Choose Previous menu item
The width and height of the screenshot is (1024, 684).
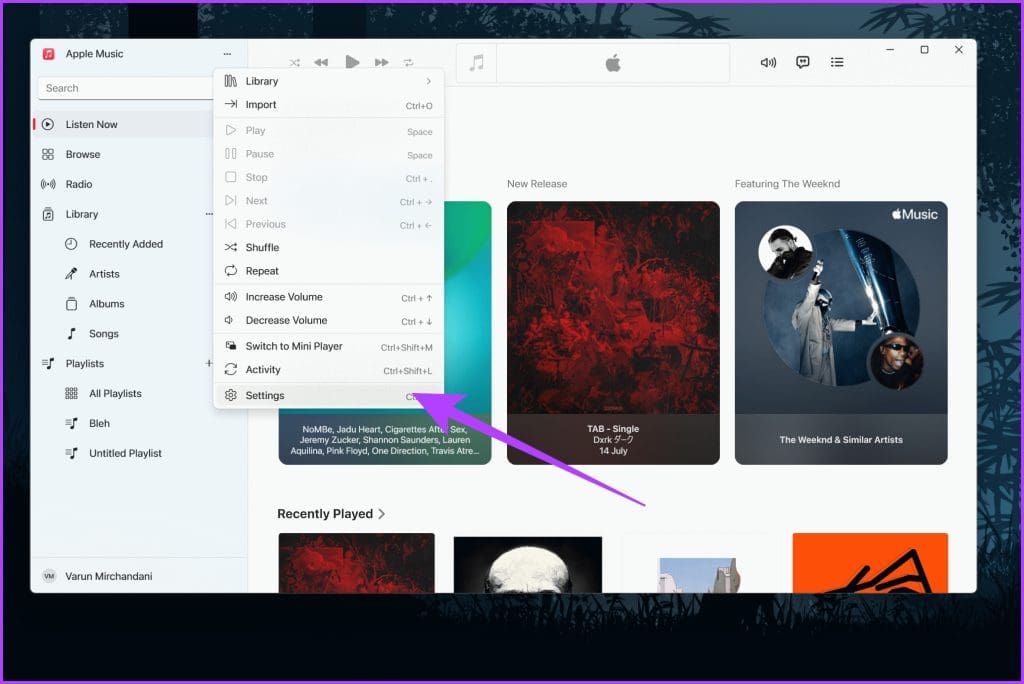click(328, 224)
